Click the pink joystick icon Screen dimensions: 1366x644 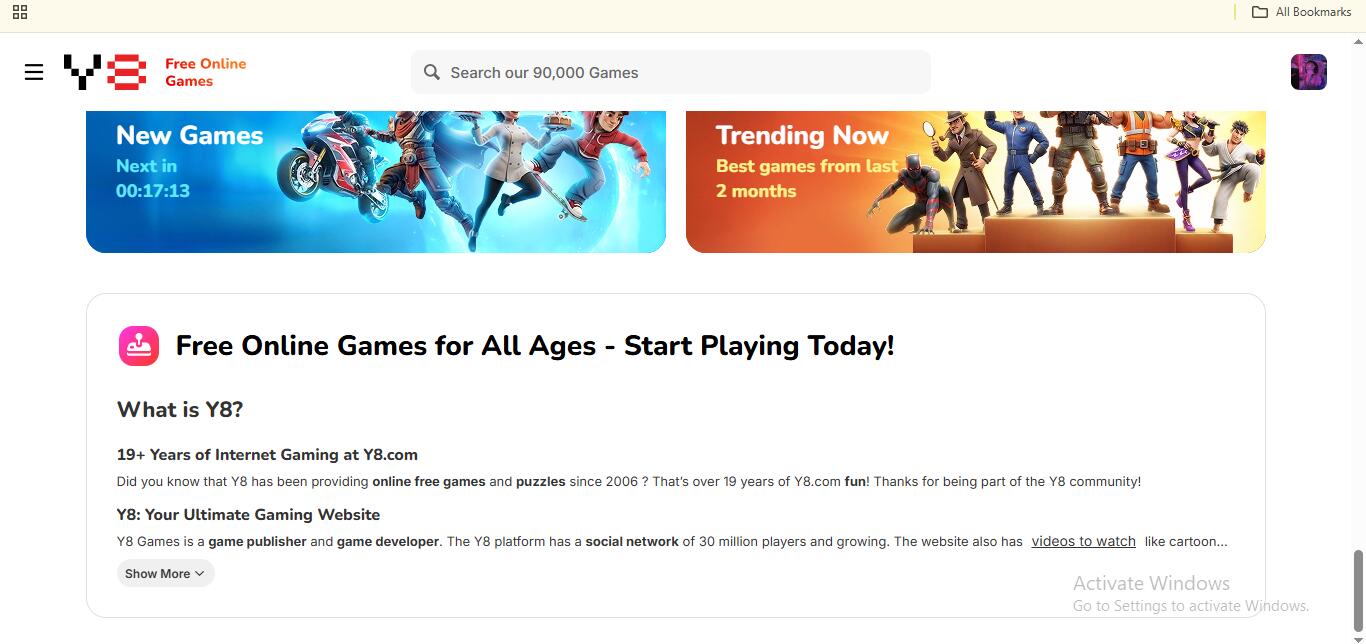pos(139,346)
